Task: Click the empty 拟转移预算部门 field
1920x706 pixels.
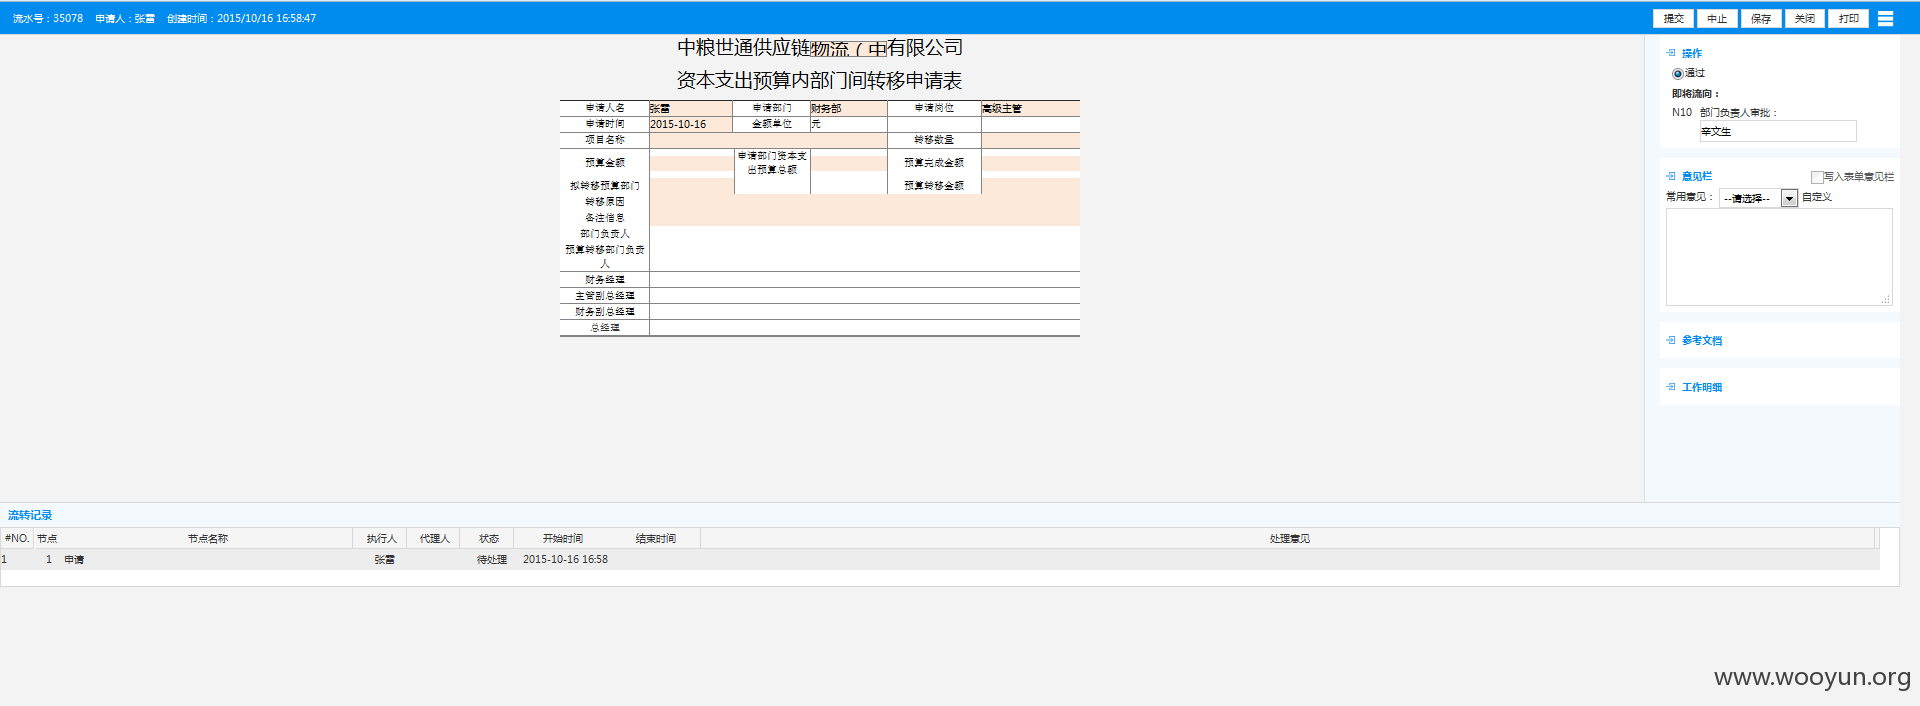Action: [691, 186]
